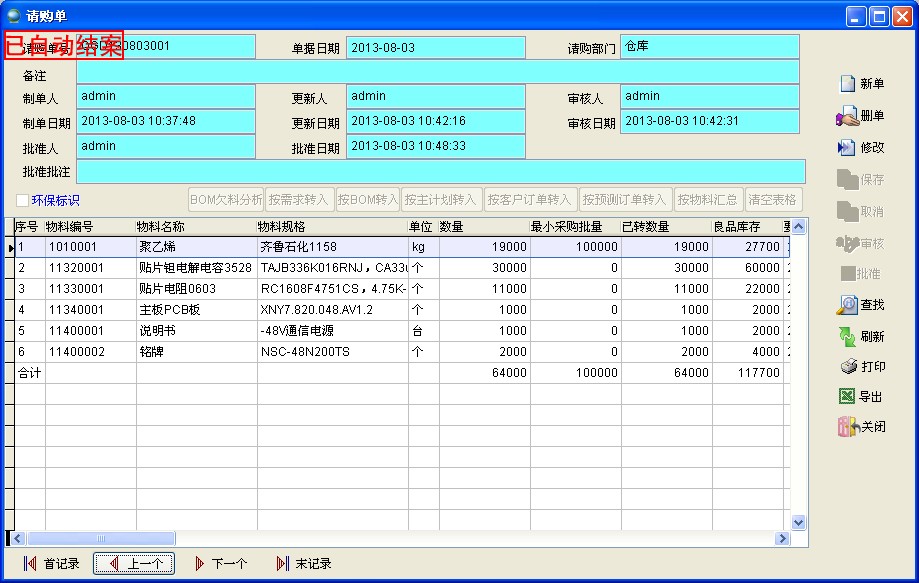Viewport: 919px width, 583px height.
Task: Navigate to 上一个 (previous) record
Action: [135, 564]
